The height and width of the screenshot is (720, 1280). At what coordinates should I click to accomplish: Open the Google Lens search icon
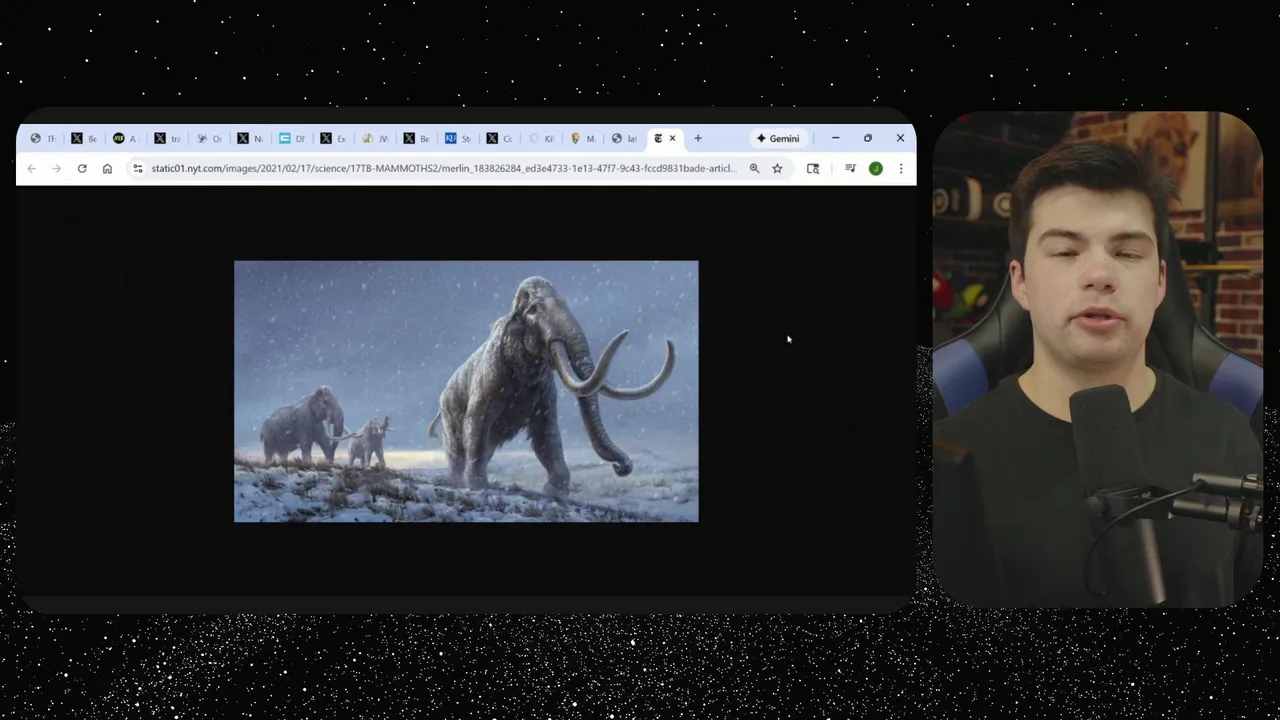(813, 169)
